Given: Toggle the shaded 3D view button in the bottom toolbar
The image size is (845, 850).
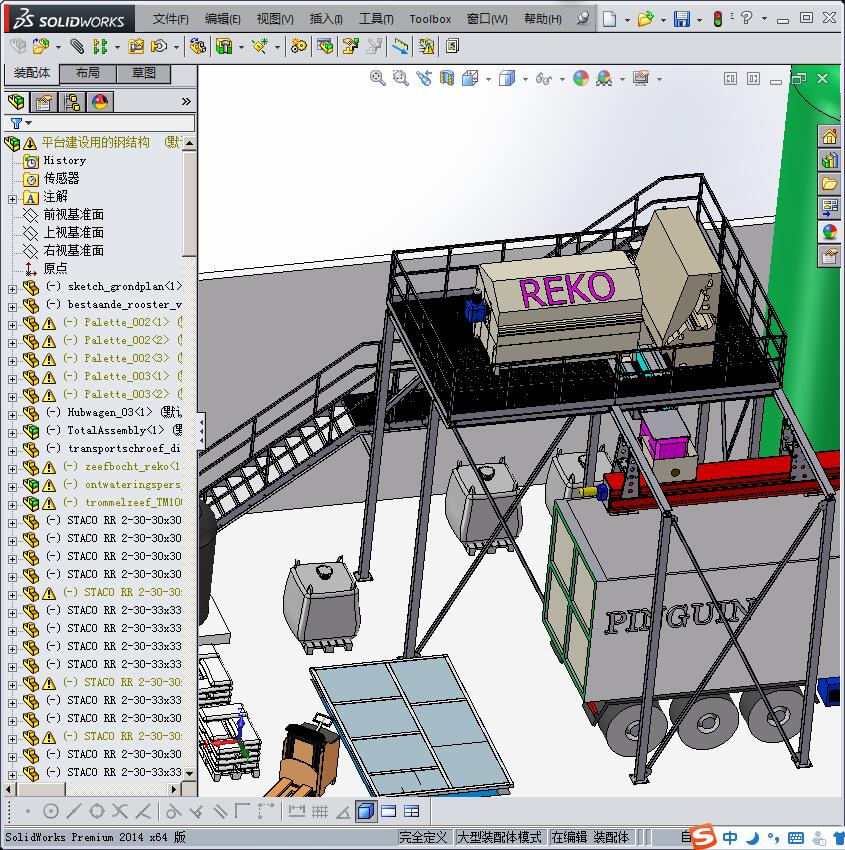Looking at the screenshot, I should pyautogui.click(x=366, y=811).
